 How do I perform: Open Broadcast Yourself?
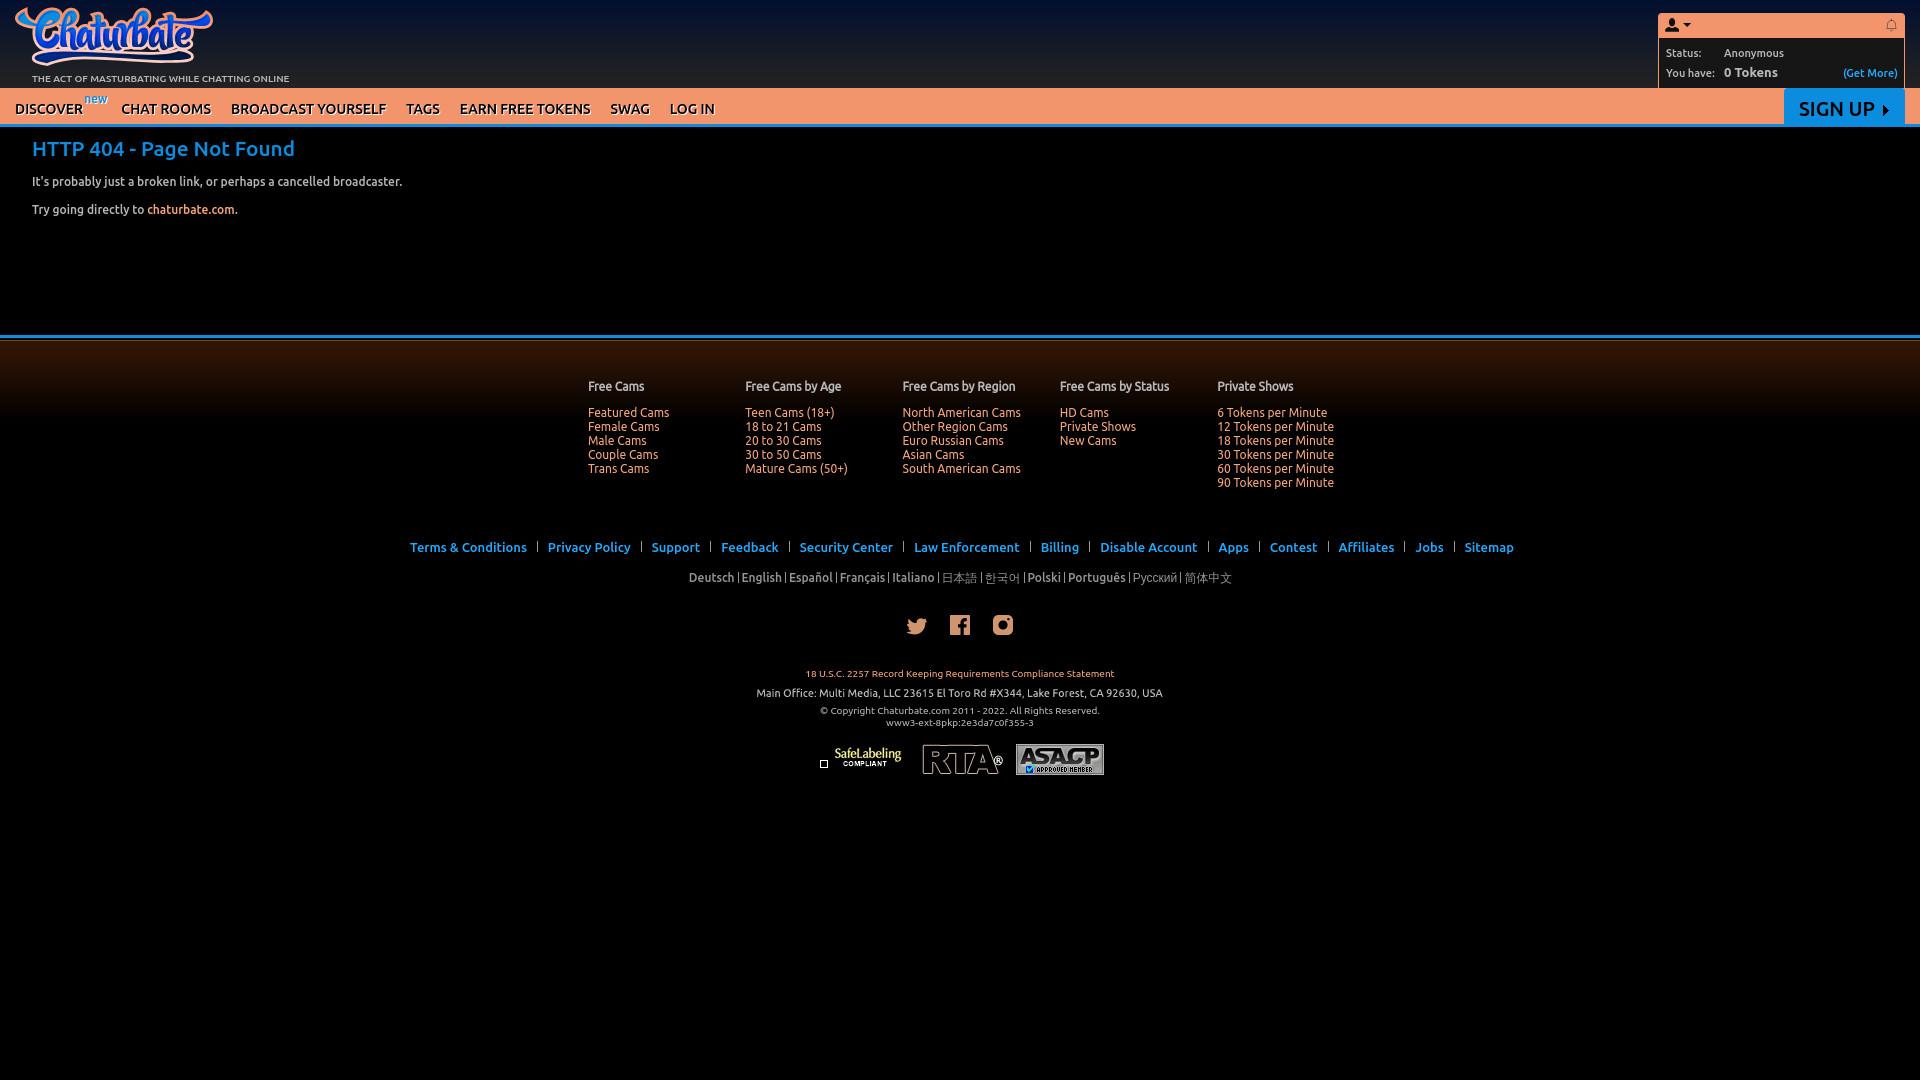point(308,109)
